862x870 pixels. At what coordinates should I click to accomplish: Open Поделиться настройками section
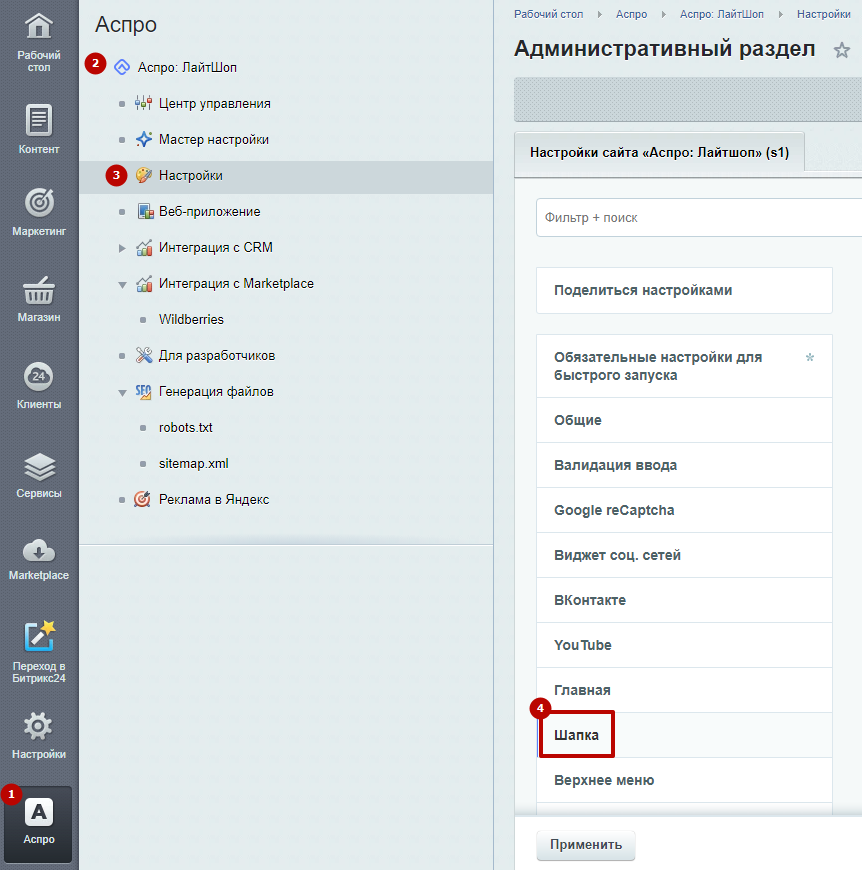tap(684, 290)
